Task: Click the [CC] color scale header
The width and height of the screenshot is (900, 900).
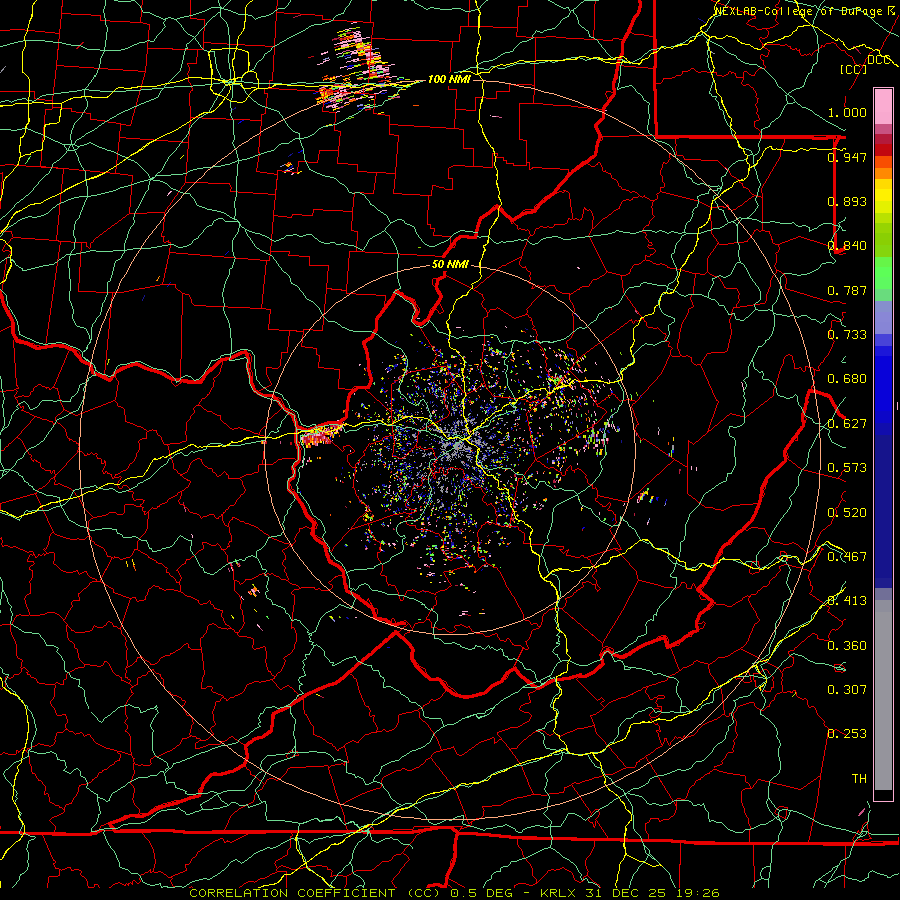Action: tap(853, 69)
